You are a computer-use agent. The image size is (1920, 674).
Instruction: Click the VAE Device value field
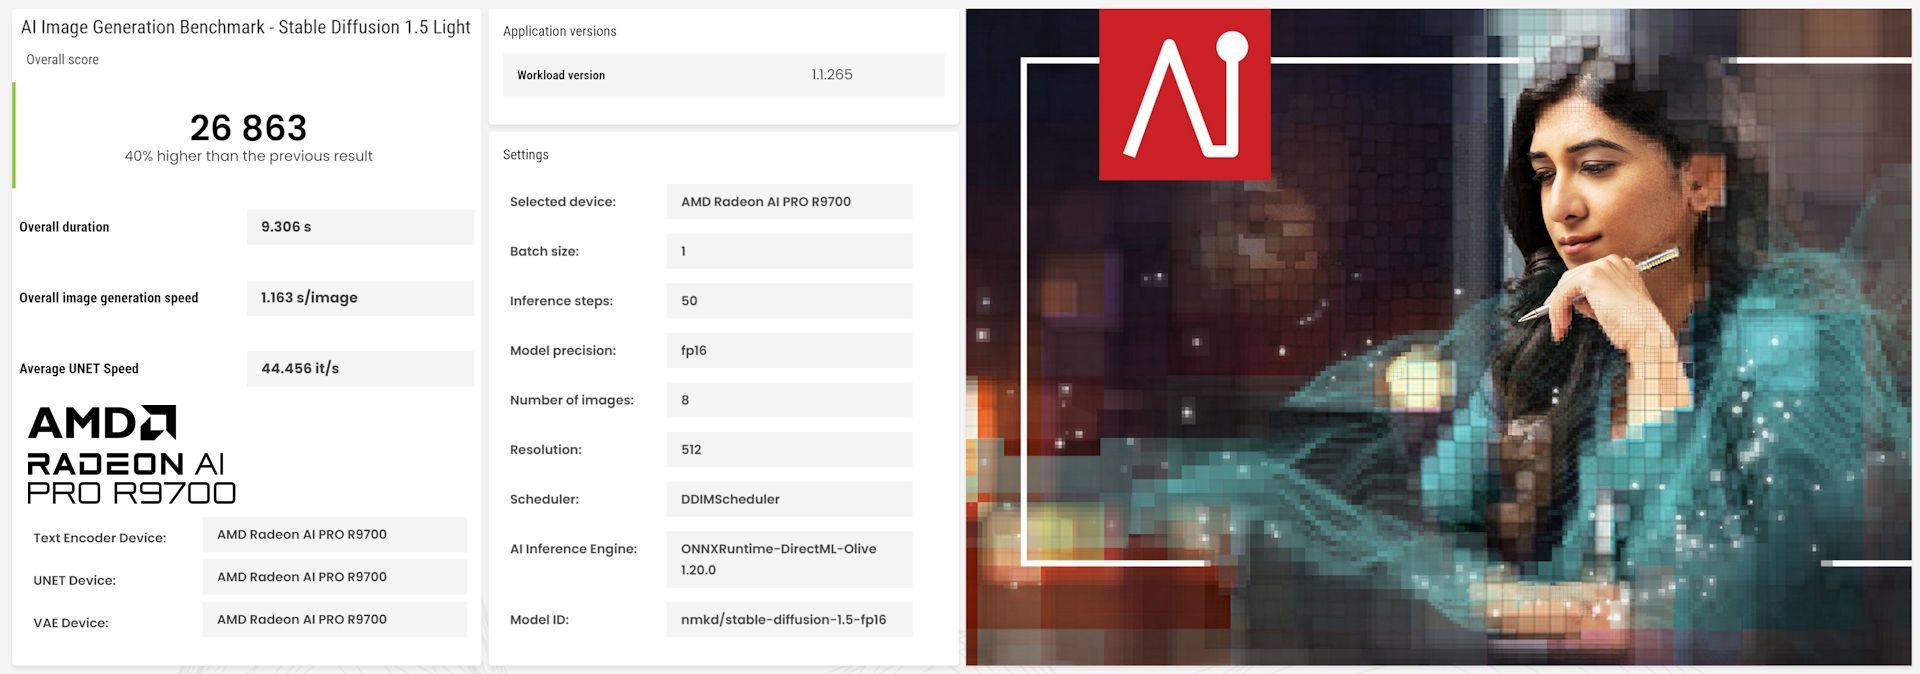334,619
